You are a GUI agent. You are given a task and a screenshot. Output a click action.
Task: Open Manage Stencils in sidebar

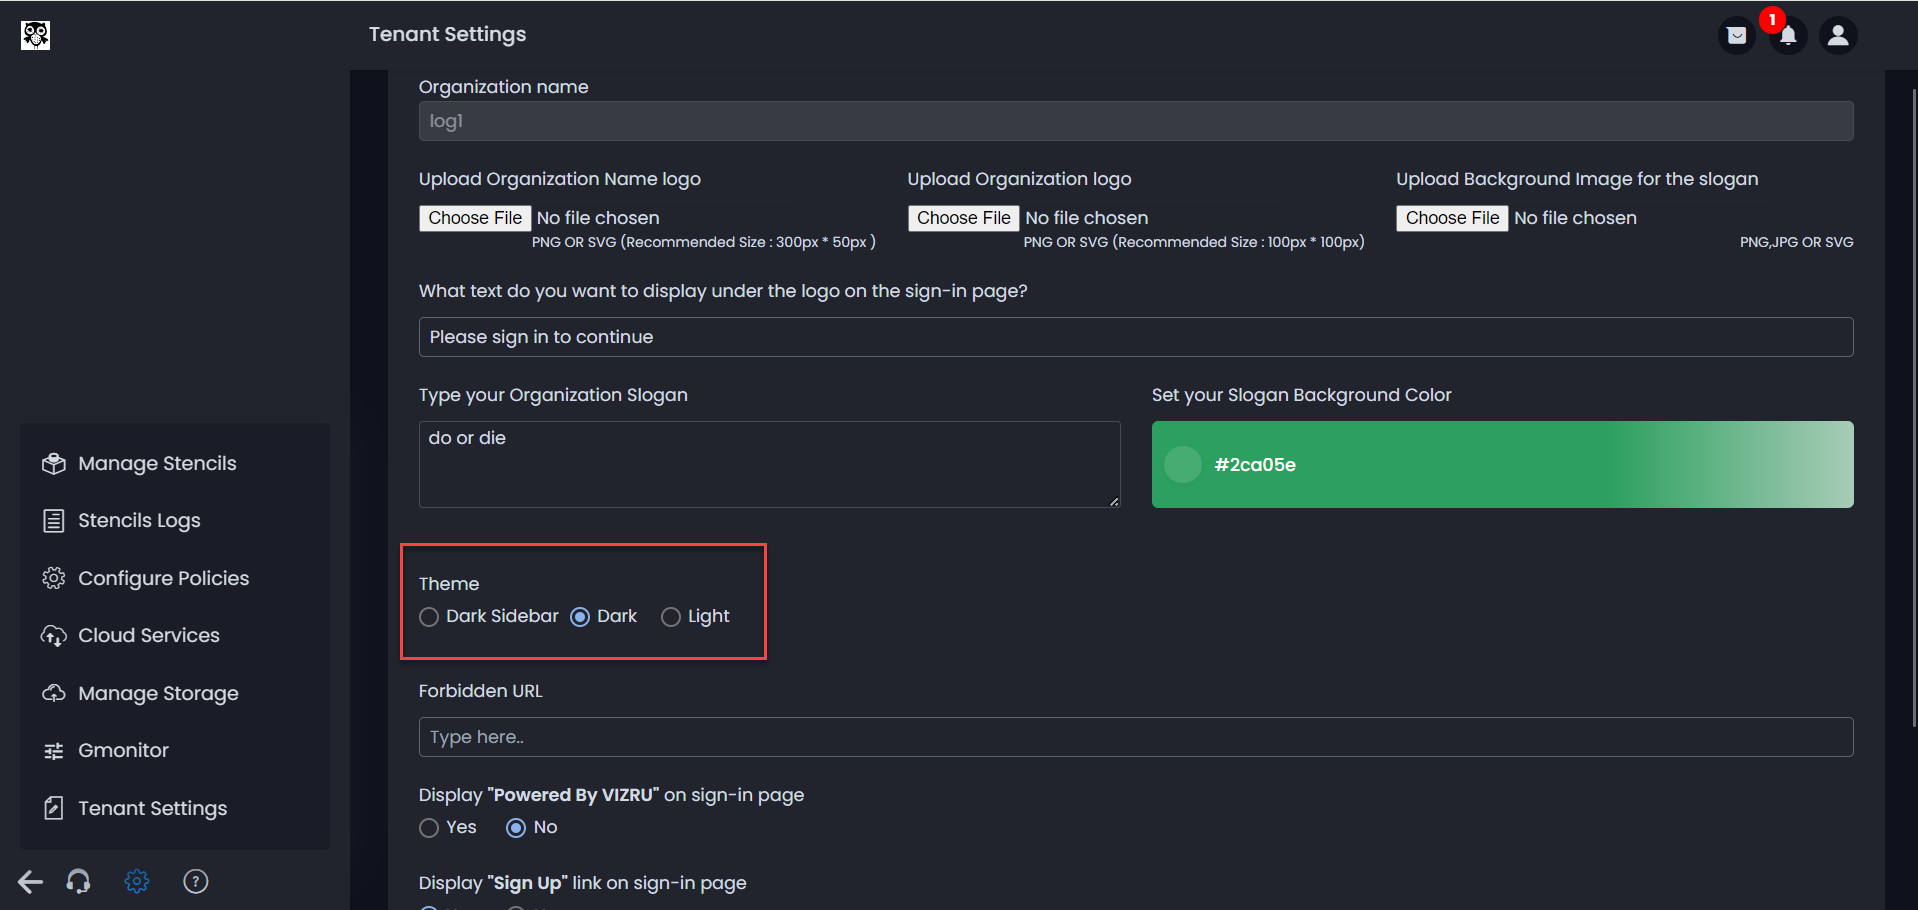(x=157, y=463)
